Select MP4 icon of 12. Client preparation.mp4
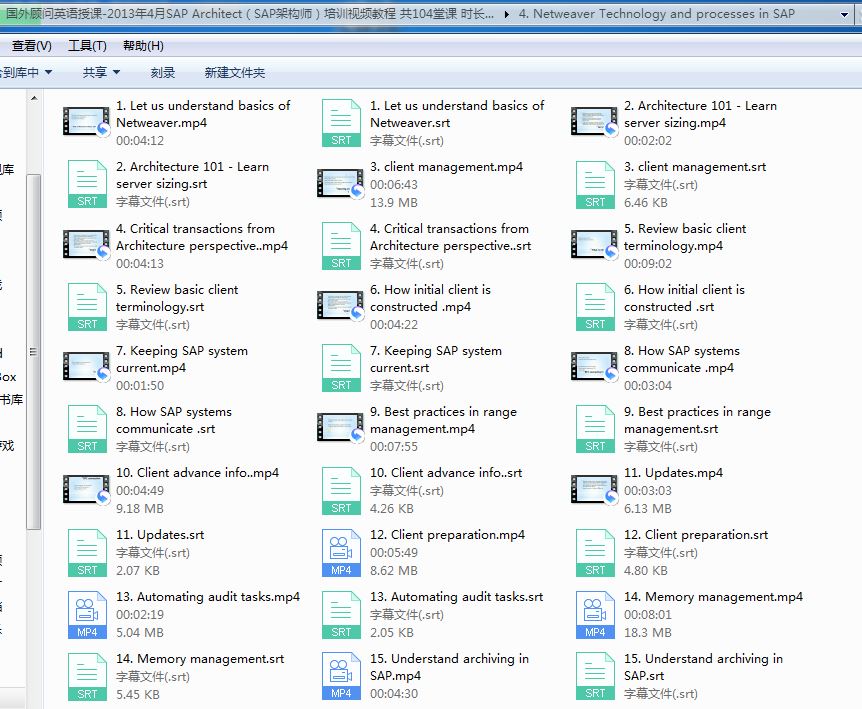This screenshot has width=862, height=709. point(341,552)
